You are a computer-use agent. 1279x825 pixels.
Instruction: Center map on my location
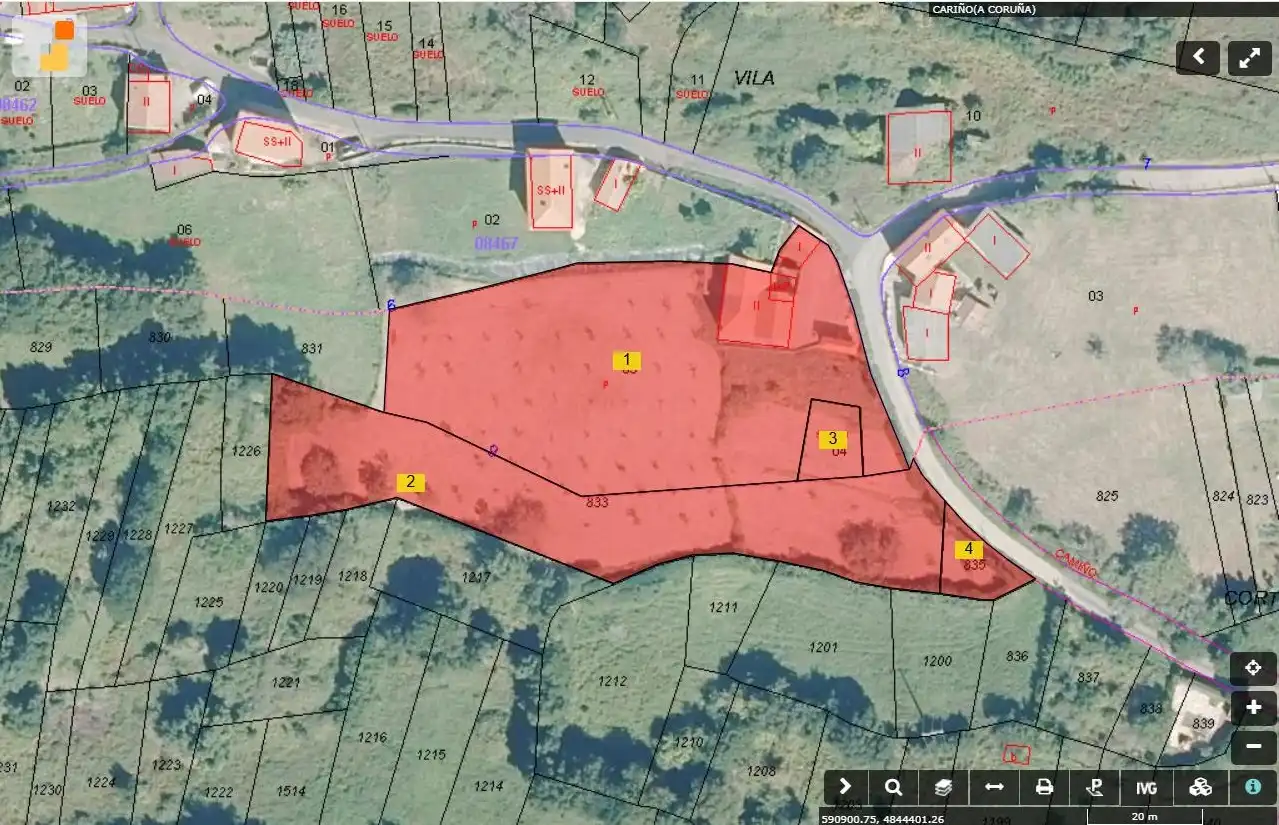point(1253,668)
